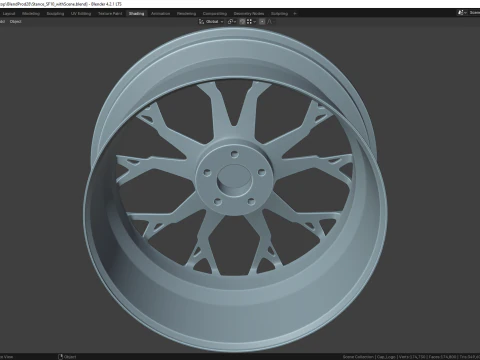Image resolution: width=480 pixels, height=360 pixels.
Task: Open the Compositing workspace tab
Action: 215,14
